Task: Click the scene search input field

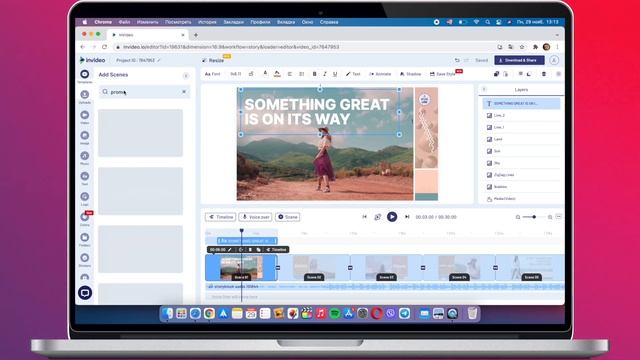Action: pos(144,92)
